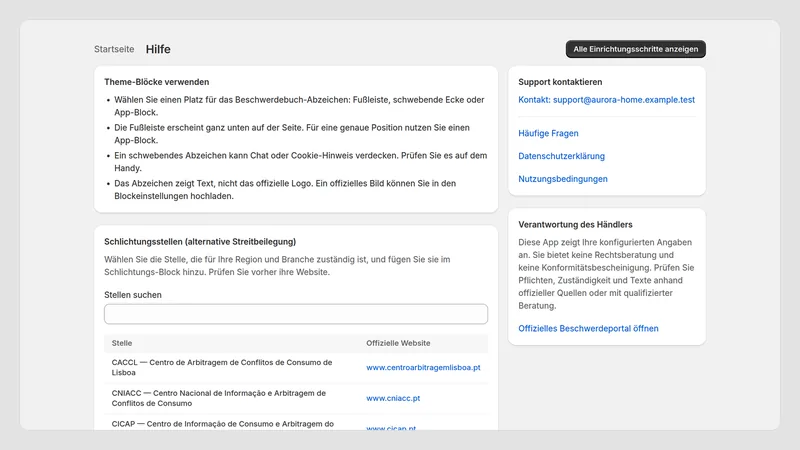Click Theme-Blöcke verwenden heading
Screen dimensions: 800x450
point(157,82)
